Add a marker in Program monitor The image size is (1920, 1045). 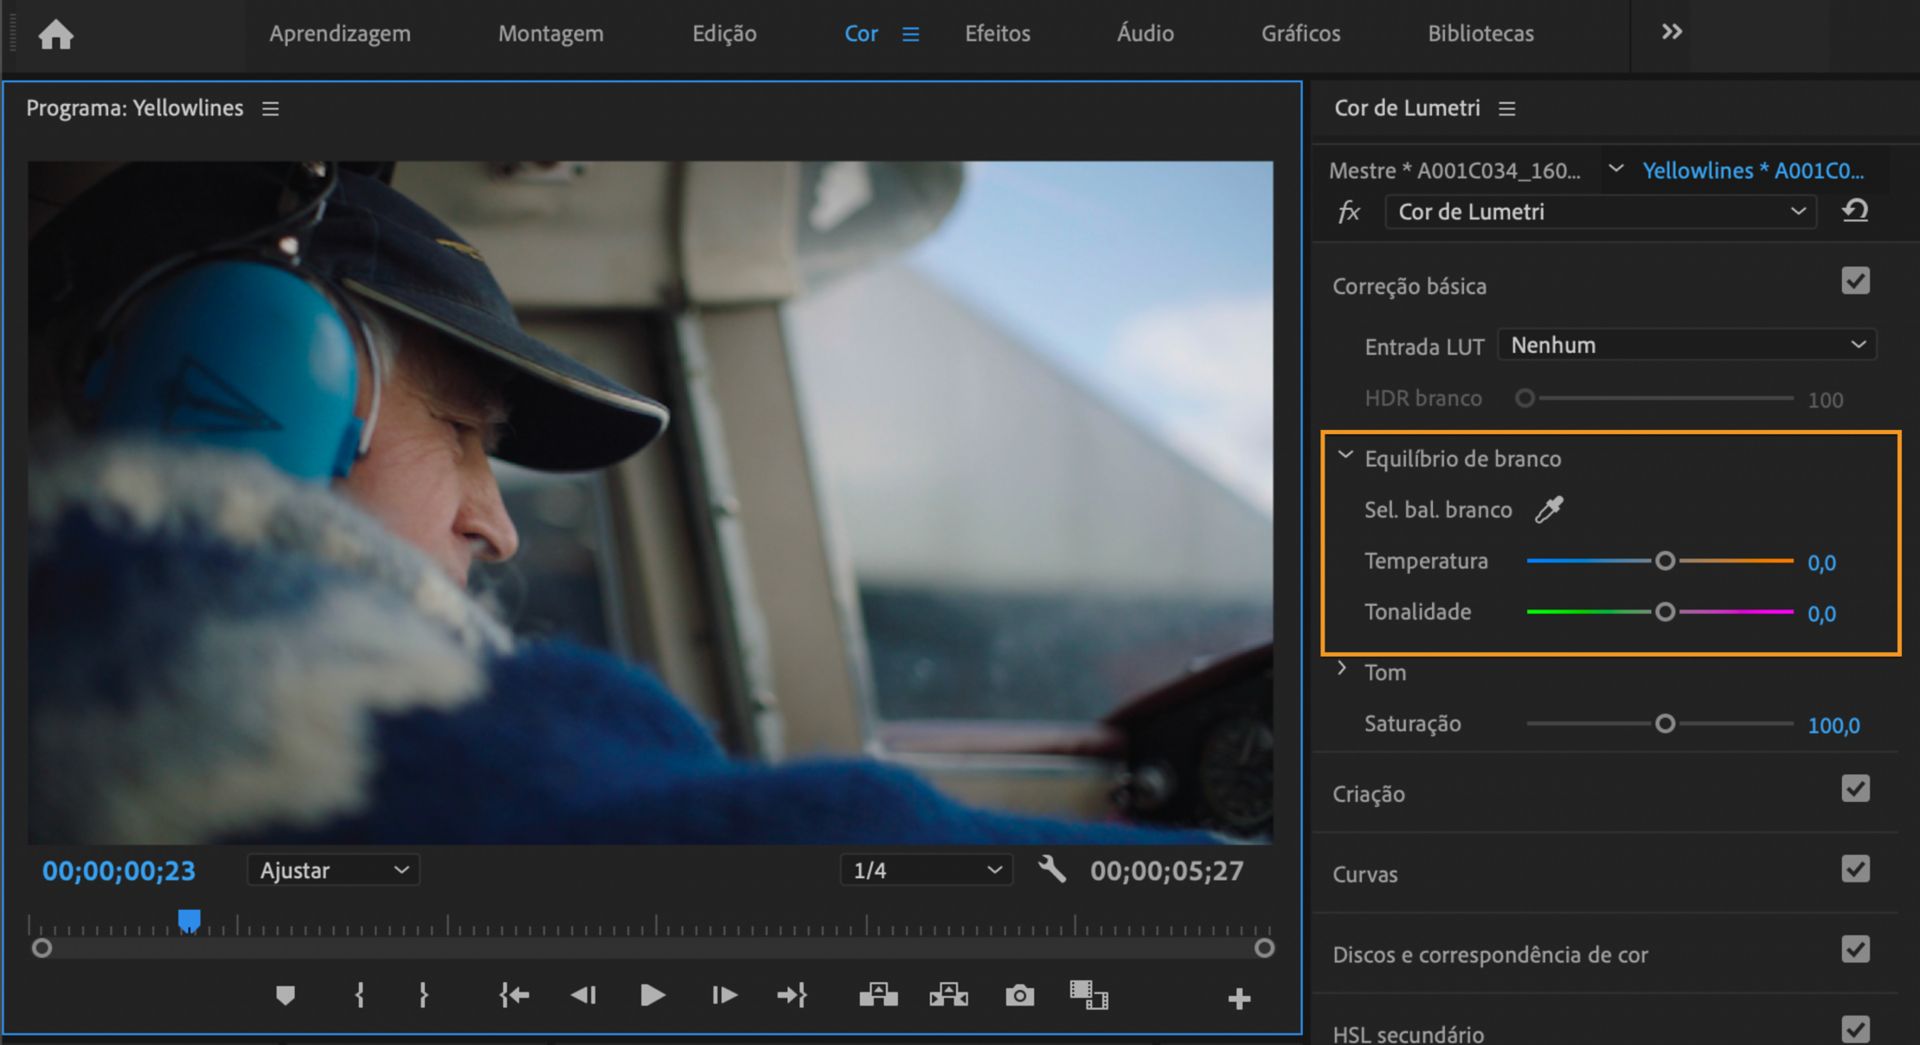285,995
